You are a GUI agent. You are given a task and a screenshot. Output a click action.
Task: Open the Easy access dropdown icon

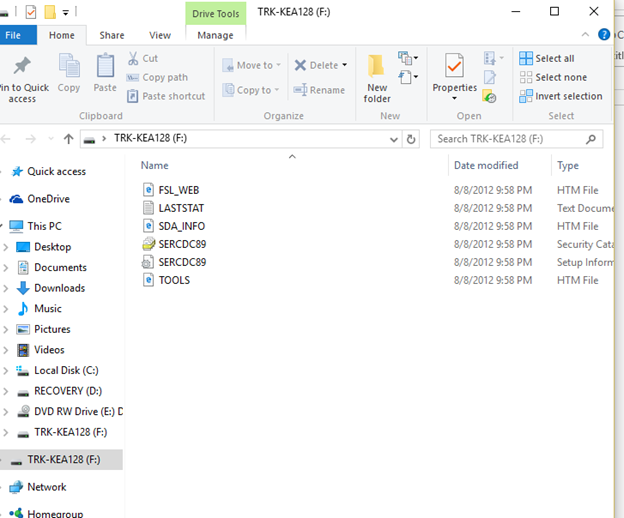[408, 76]
